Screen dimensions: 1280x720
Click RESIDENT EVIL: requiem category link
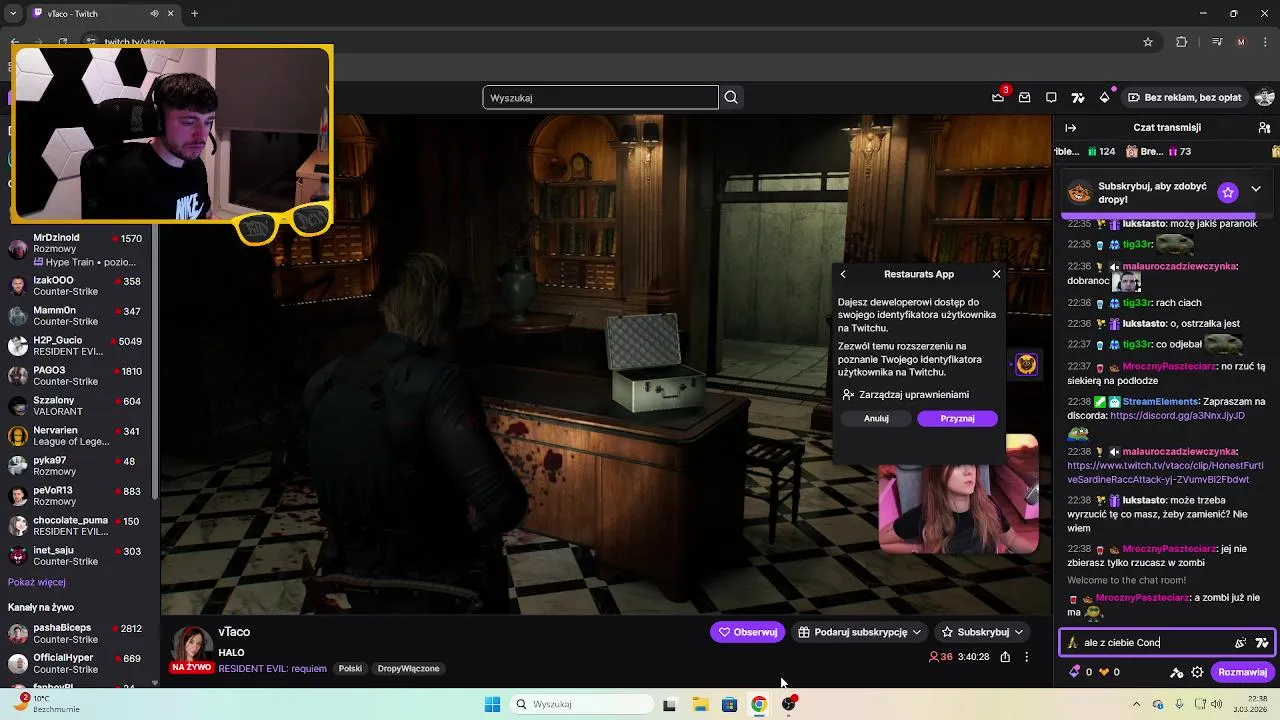pos(272,668)
